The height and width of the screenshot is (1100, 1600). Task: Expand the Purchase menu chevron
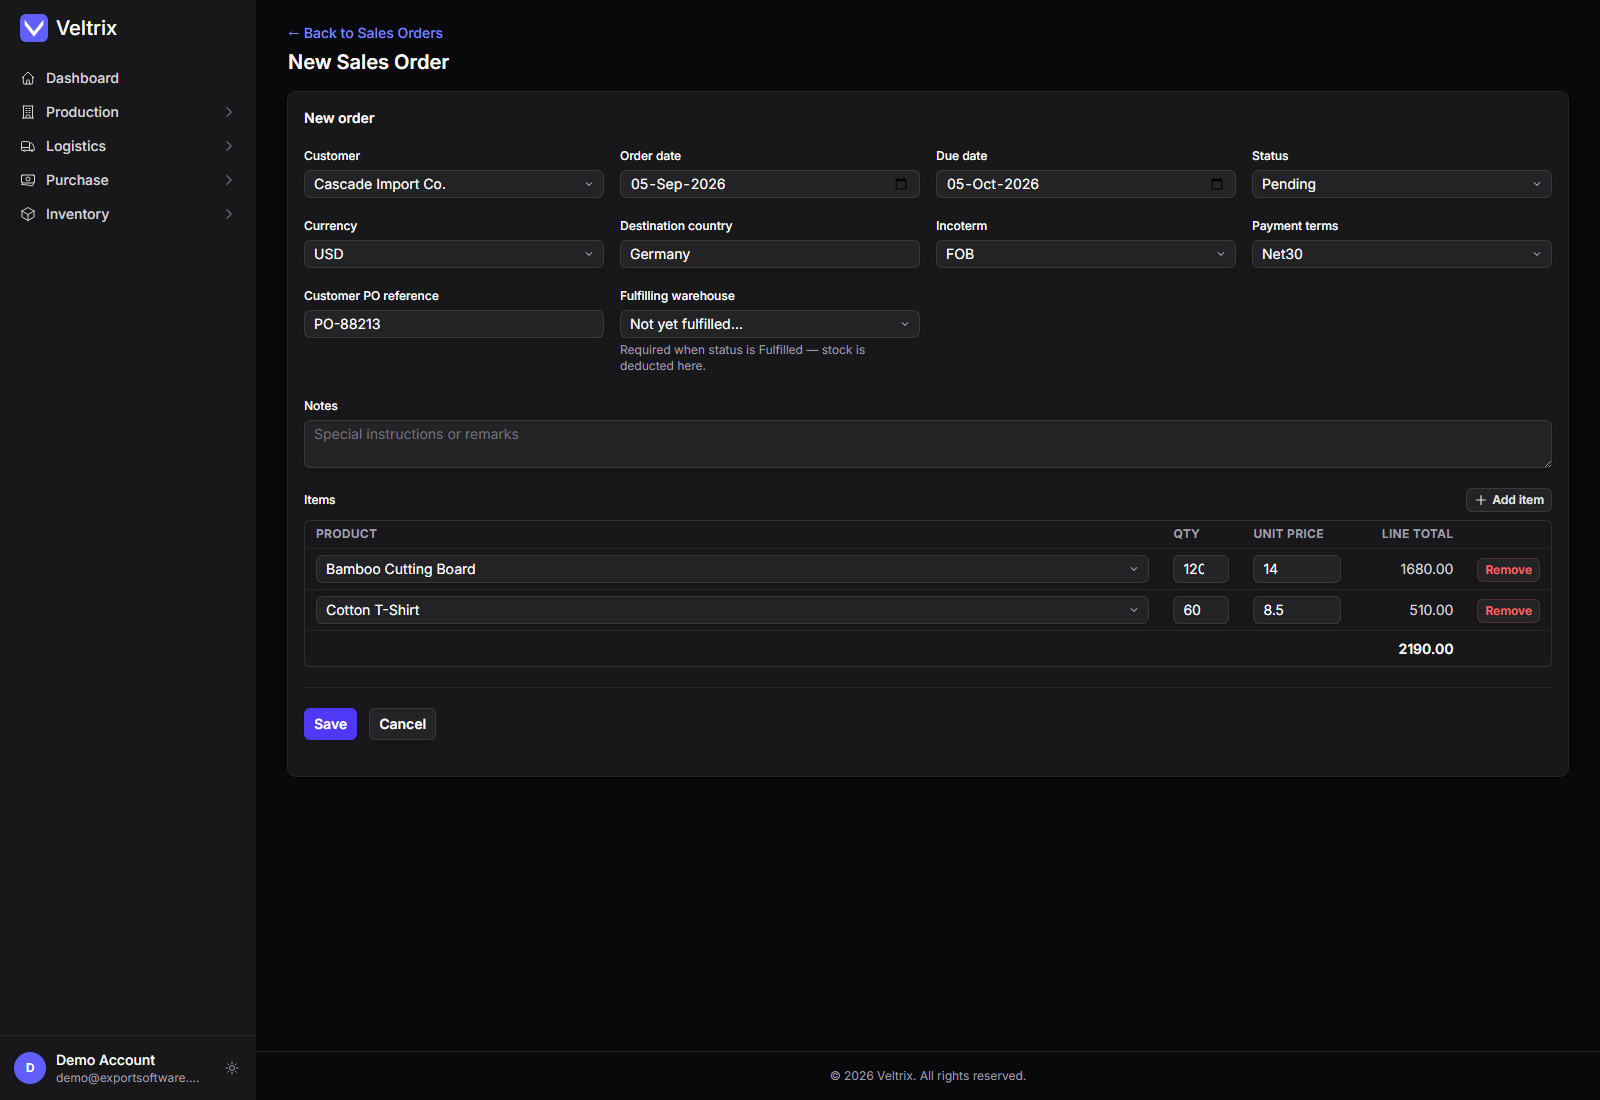[229, 180]
